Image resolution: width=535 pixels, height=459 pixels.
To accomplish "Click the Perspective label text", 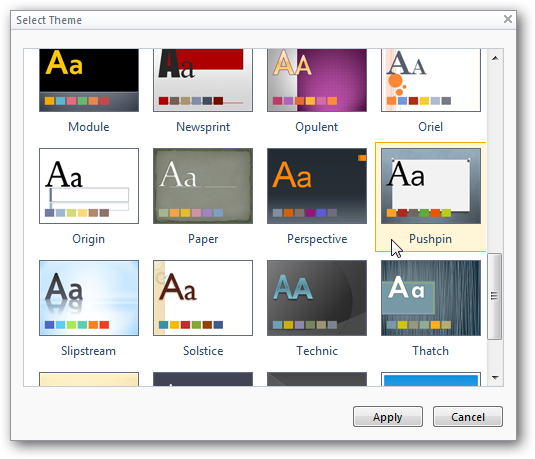I will pyautogui.click(x=317, y=239).
